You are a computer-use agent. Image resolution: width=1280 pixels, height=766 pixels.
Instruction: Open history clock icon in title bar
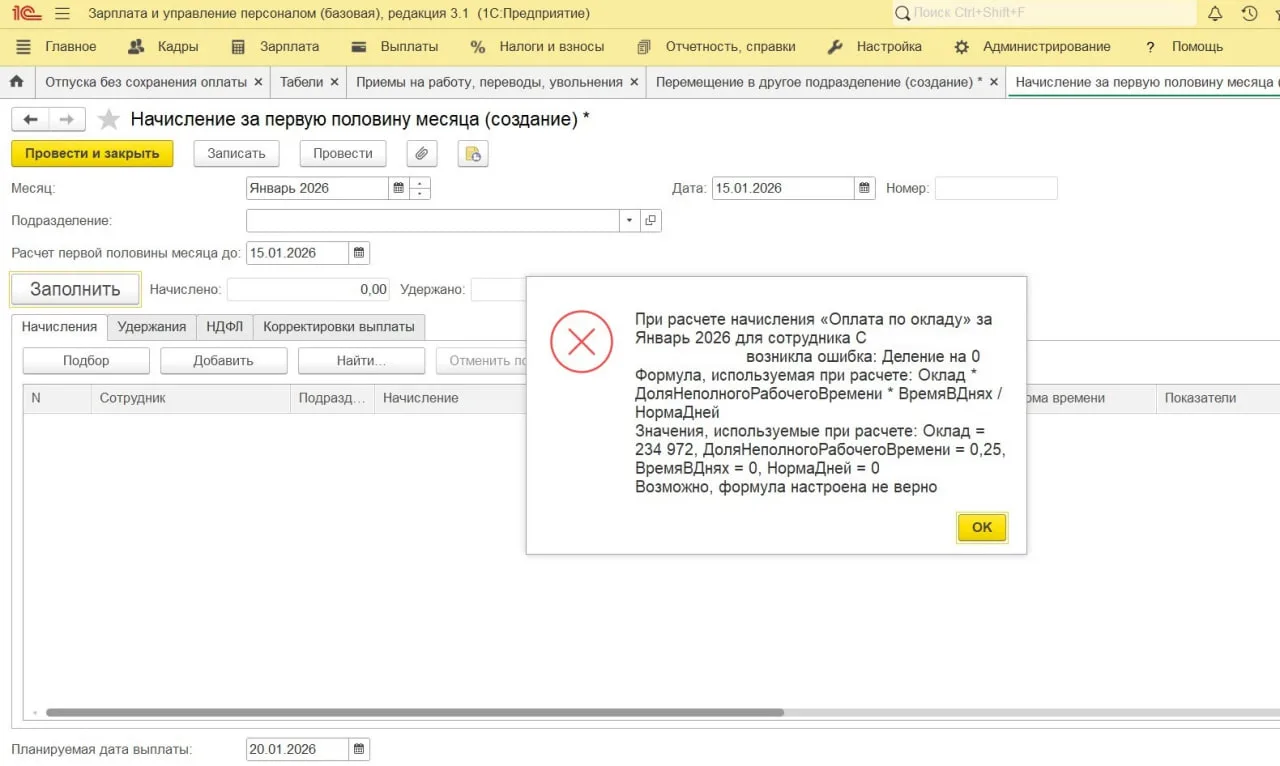[x=1249, y=14]
